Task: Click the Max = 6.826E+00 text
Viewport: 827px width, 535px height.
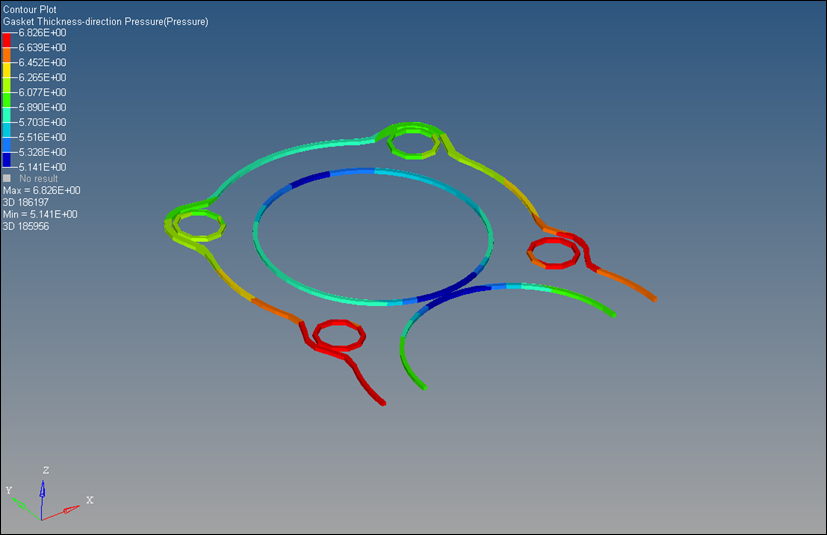Action: coord(42,190)
